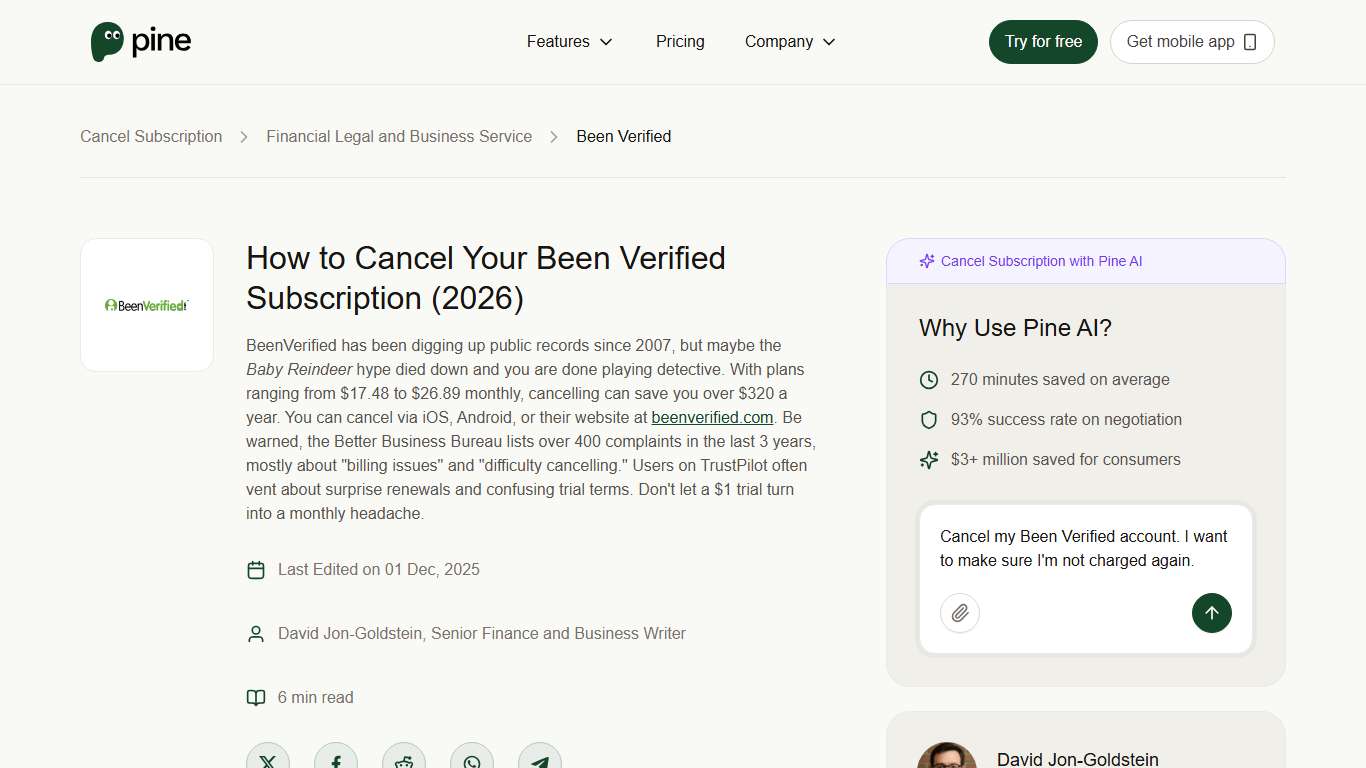
Task: Share the article on Telegram
Action: (539, 760)
